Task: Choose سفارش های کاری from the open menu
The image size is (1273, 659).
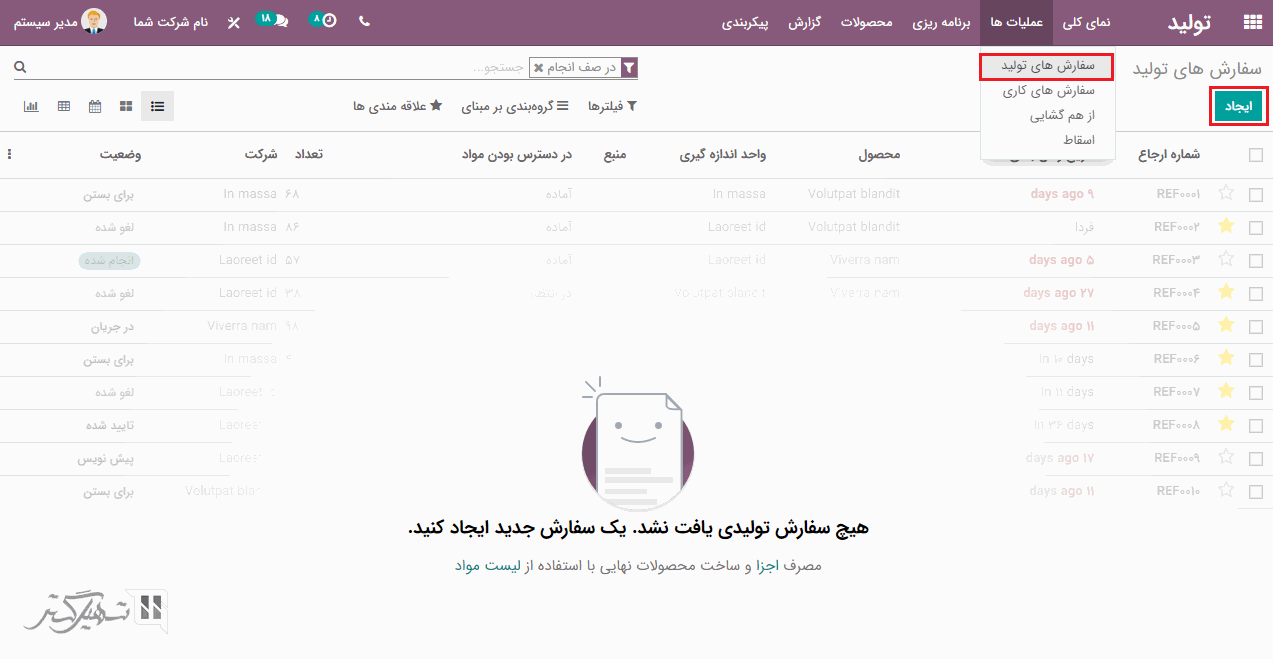Action: (1048, 91)
